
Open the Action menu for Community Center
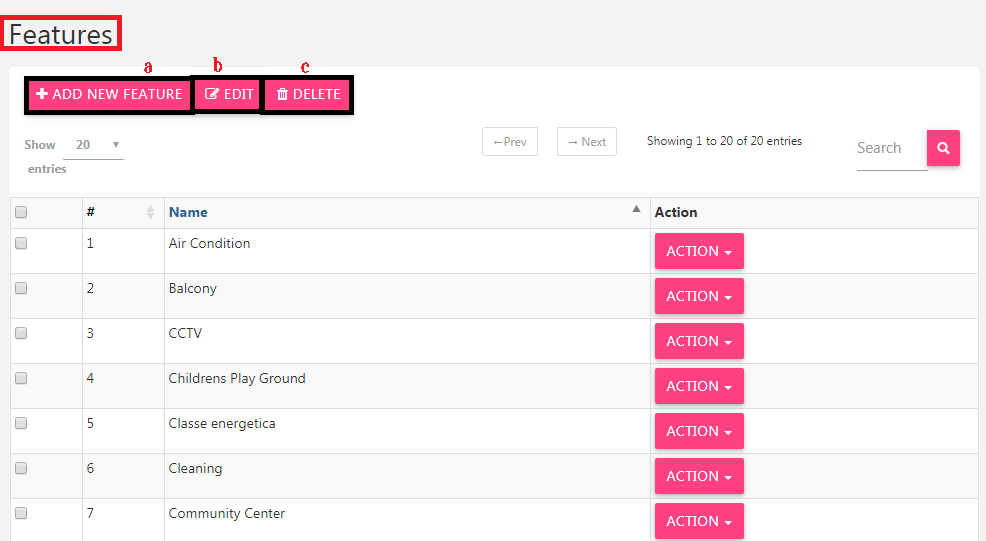699,521
